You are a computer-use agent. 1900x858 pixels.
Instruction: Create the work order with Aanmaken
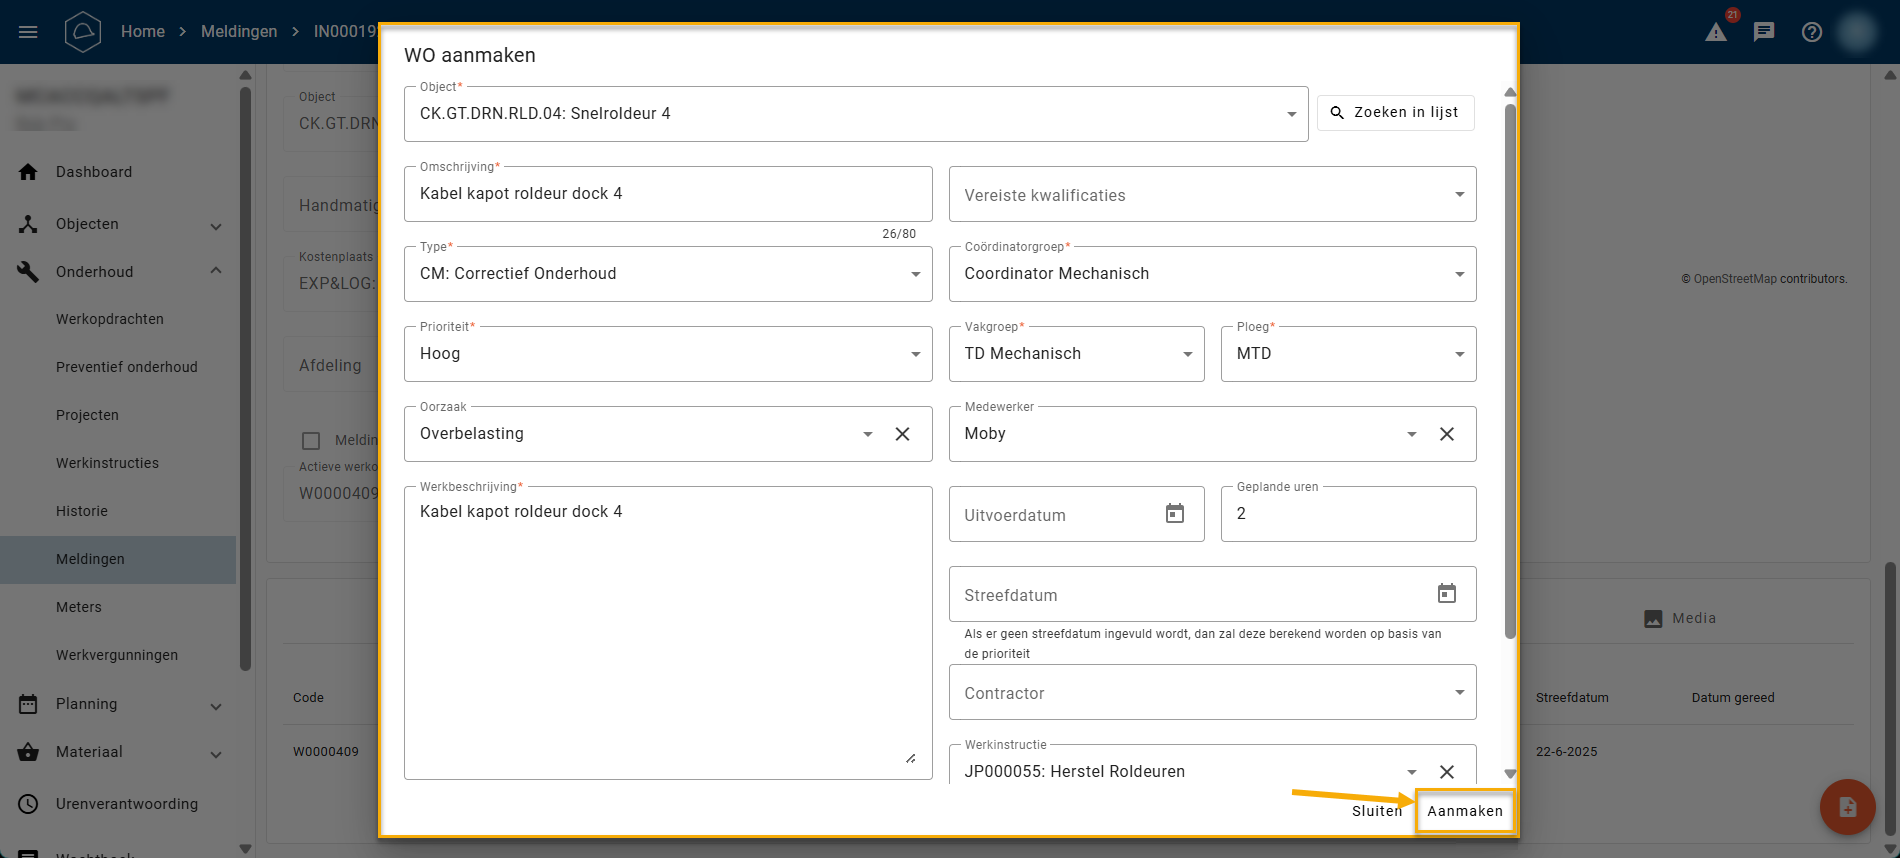tap(1464, 811)
